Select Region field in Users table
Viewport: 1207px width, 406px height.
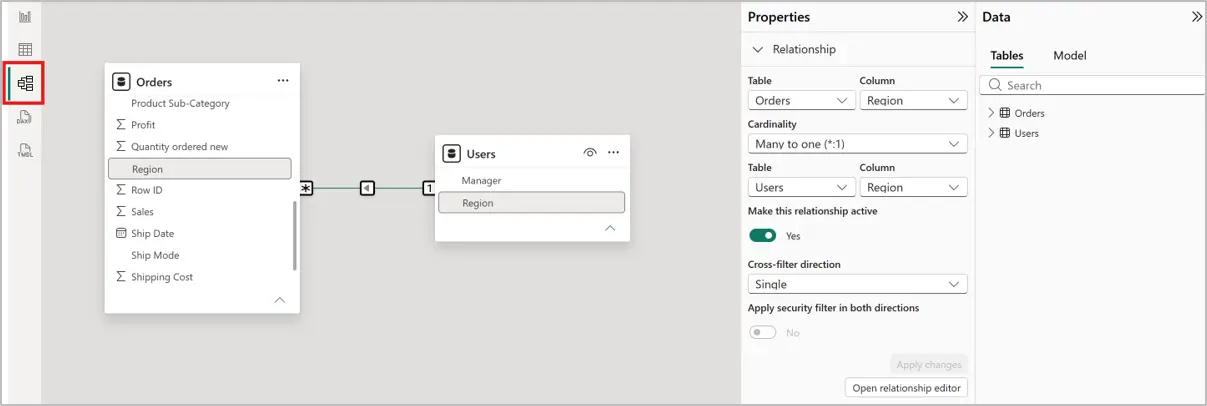(x=531, y=203)
